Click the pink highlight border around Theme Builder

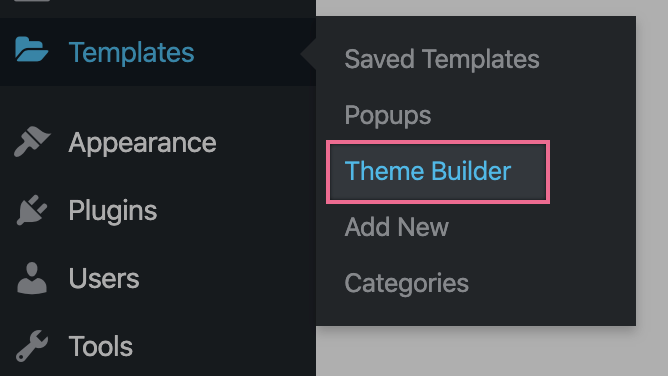(438, 142)
